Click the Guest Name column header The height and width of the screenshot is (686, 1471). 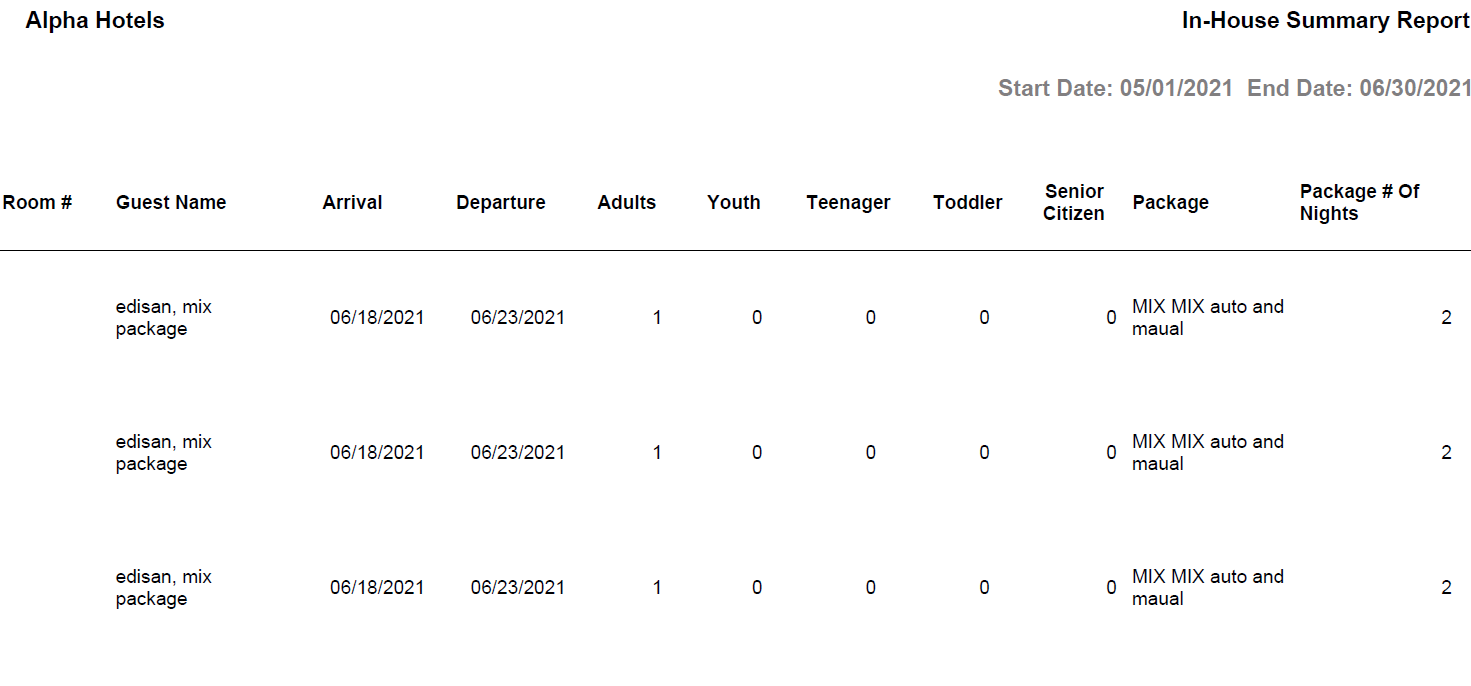tap(171, 203)
